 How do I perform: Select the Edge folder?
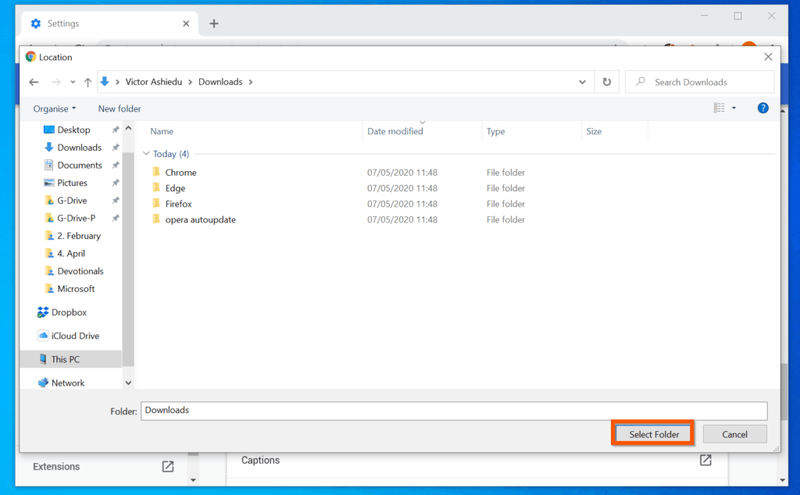(175, 188)
